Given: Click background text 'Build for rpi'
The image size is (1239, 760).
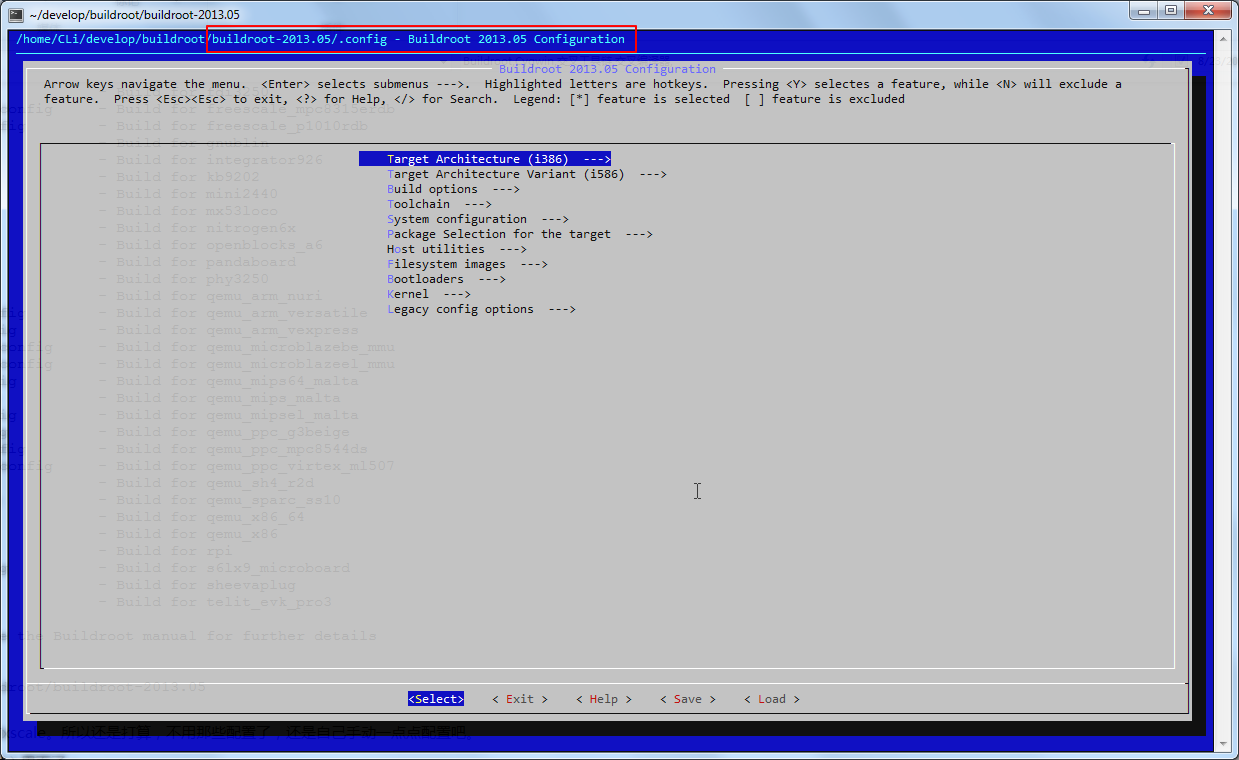Looking at the screenshot, I should [174, 551].
